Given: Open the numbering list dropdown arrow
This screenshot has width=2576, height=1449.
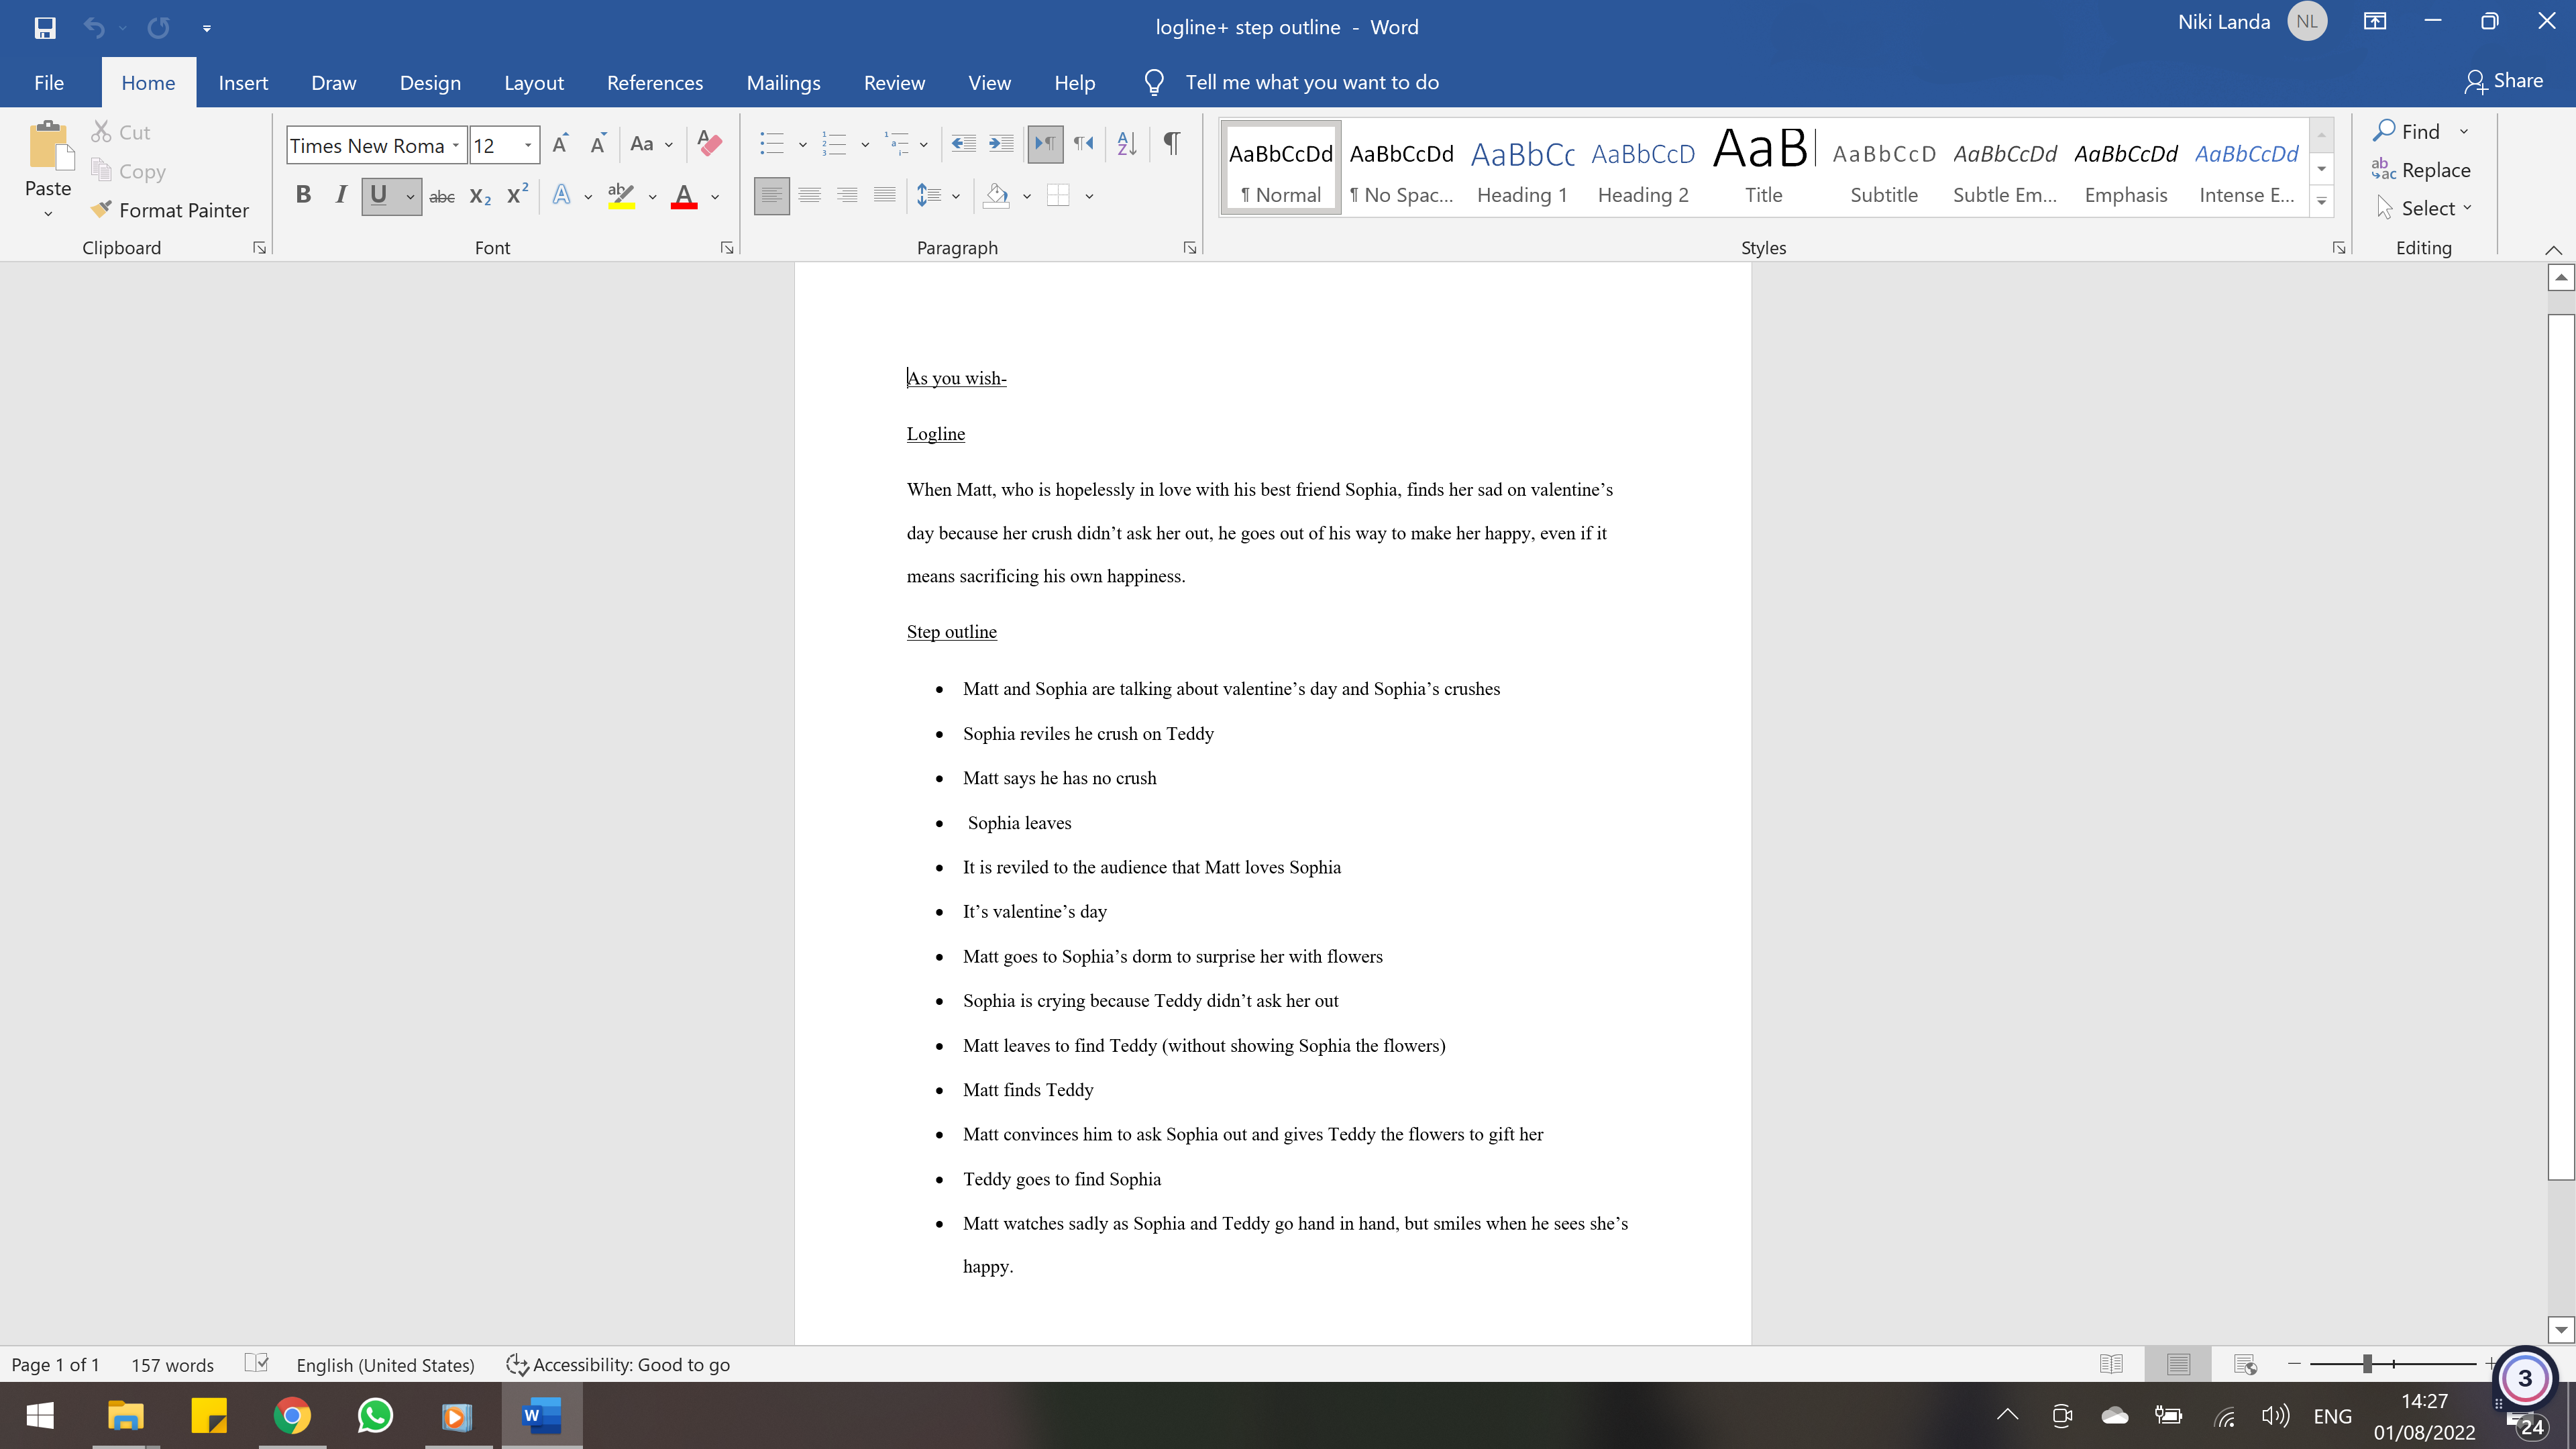Looking at the screenshot, I should [865, 145].
